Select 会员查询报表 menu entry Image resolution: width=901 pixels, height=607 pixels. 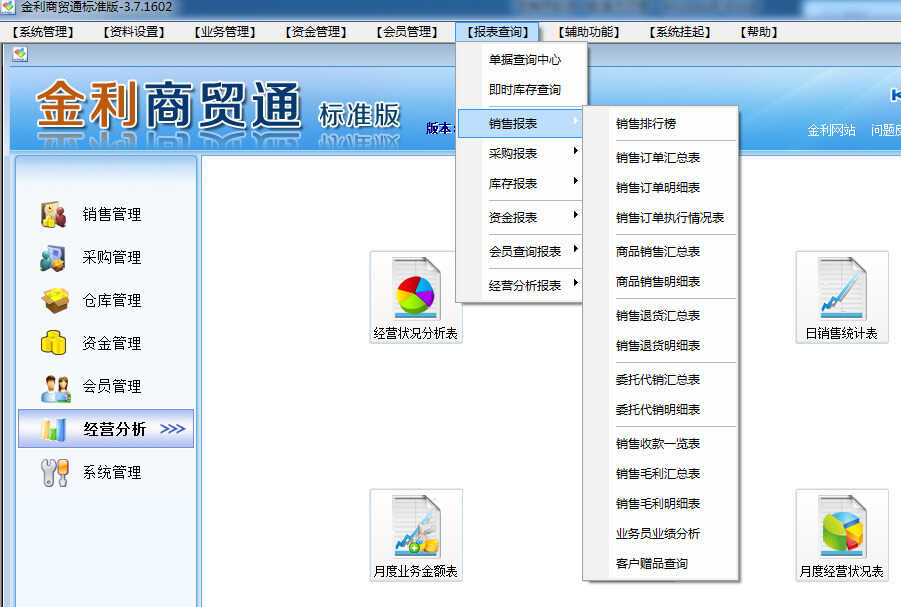520,251
